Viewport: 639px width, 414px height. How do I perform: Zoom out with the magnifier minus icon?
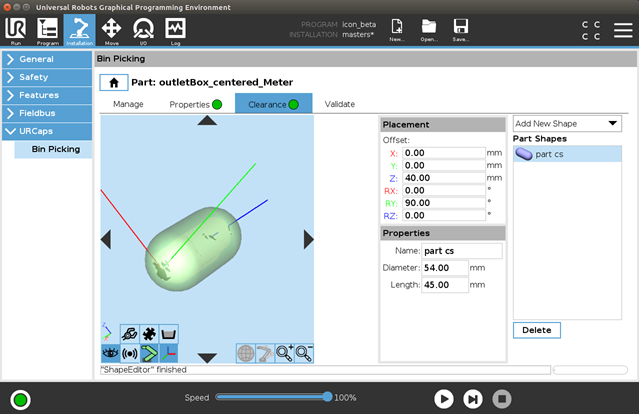(x=304, y=353)
